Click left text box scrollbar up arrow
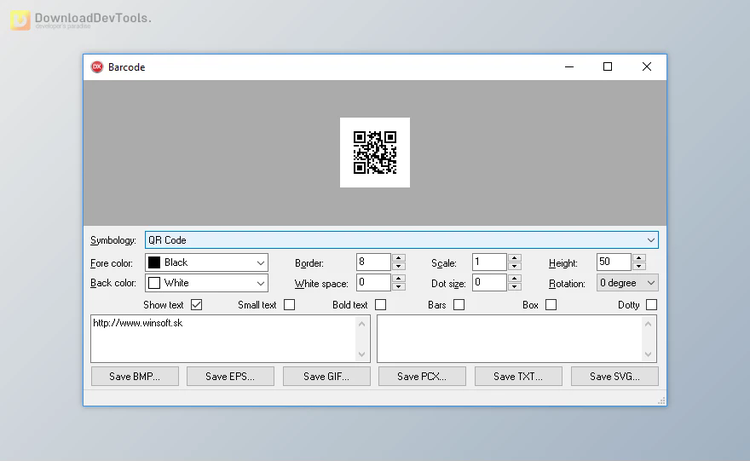This screenshot has height=461, width=750. click(x=362, y=324)
